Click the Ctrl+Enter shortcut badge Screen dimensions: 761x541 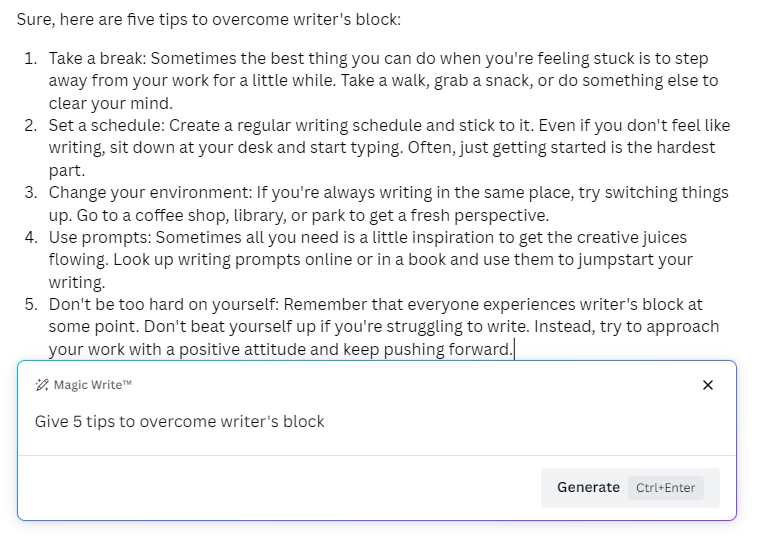point(665,488)
